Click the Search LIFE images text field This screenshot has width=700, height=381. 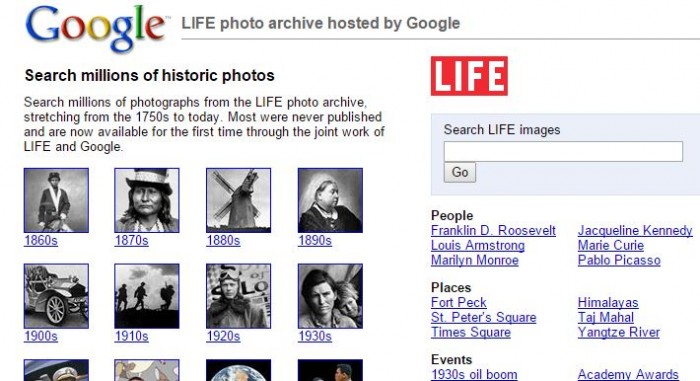tap(563, 151)
